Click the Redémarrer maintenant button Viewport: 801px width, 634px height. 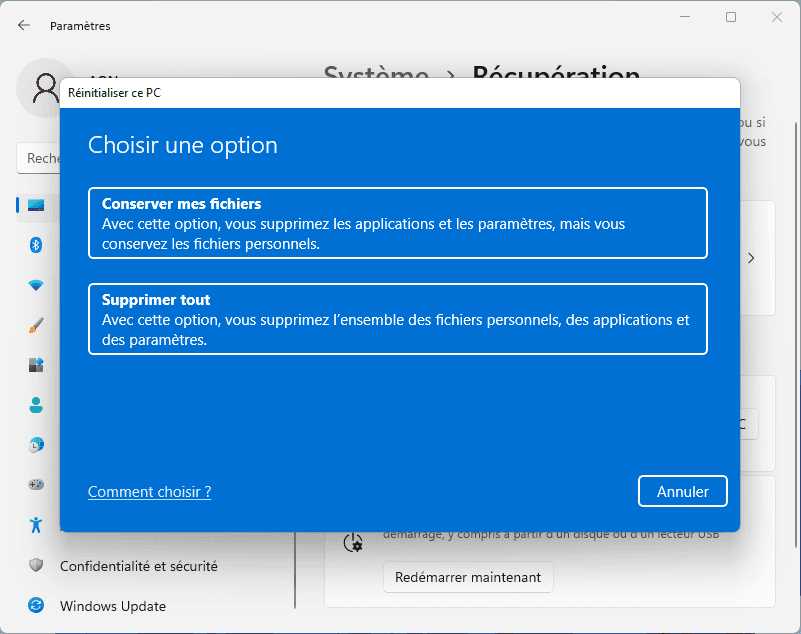468,577
